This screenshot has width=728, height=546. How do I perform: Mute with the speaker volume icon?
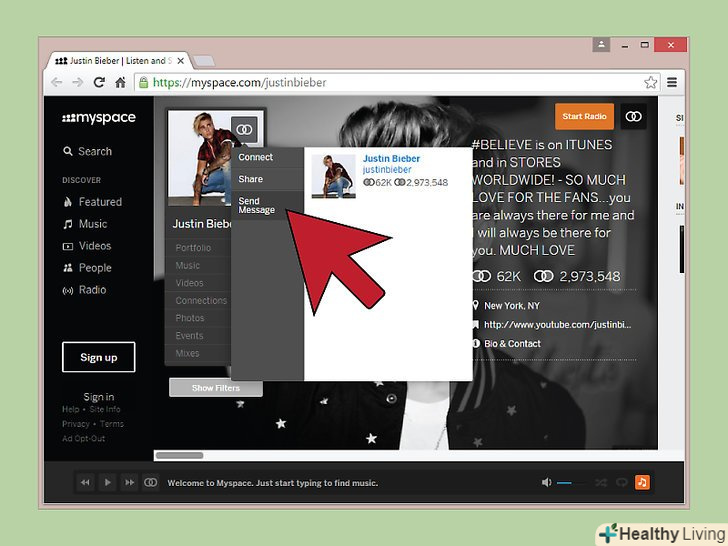tap(546, 483)
